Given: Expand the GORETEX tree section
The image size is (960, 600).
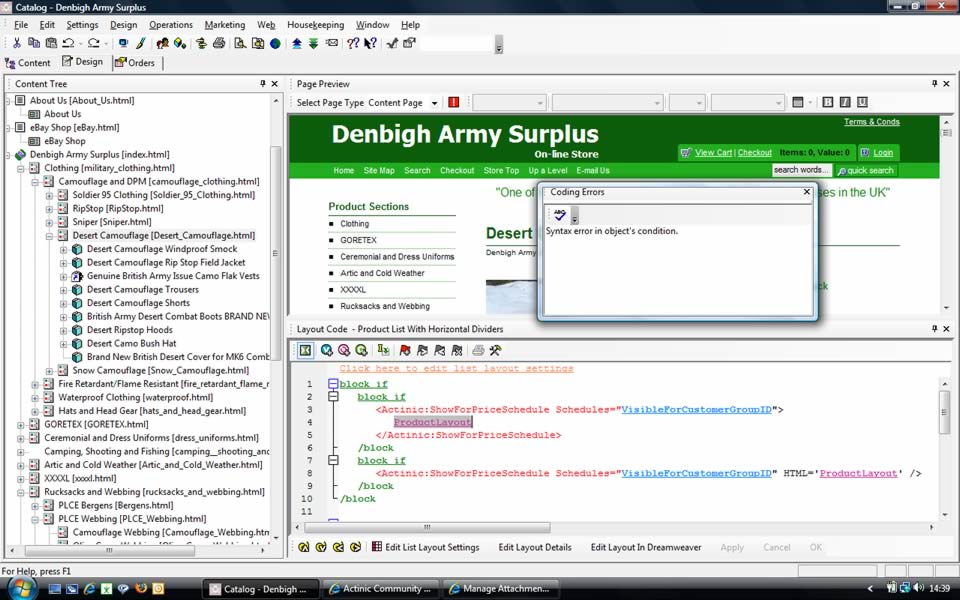Looking at the screenshot, I should [21, 424].
